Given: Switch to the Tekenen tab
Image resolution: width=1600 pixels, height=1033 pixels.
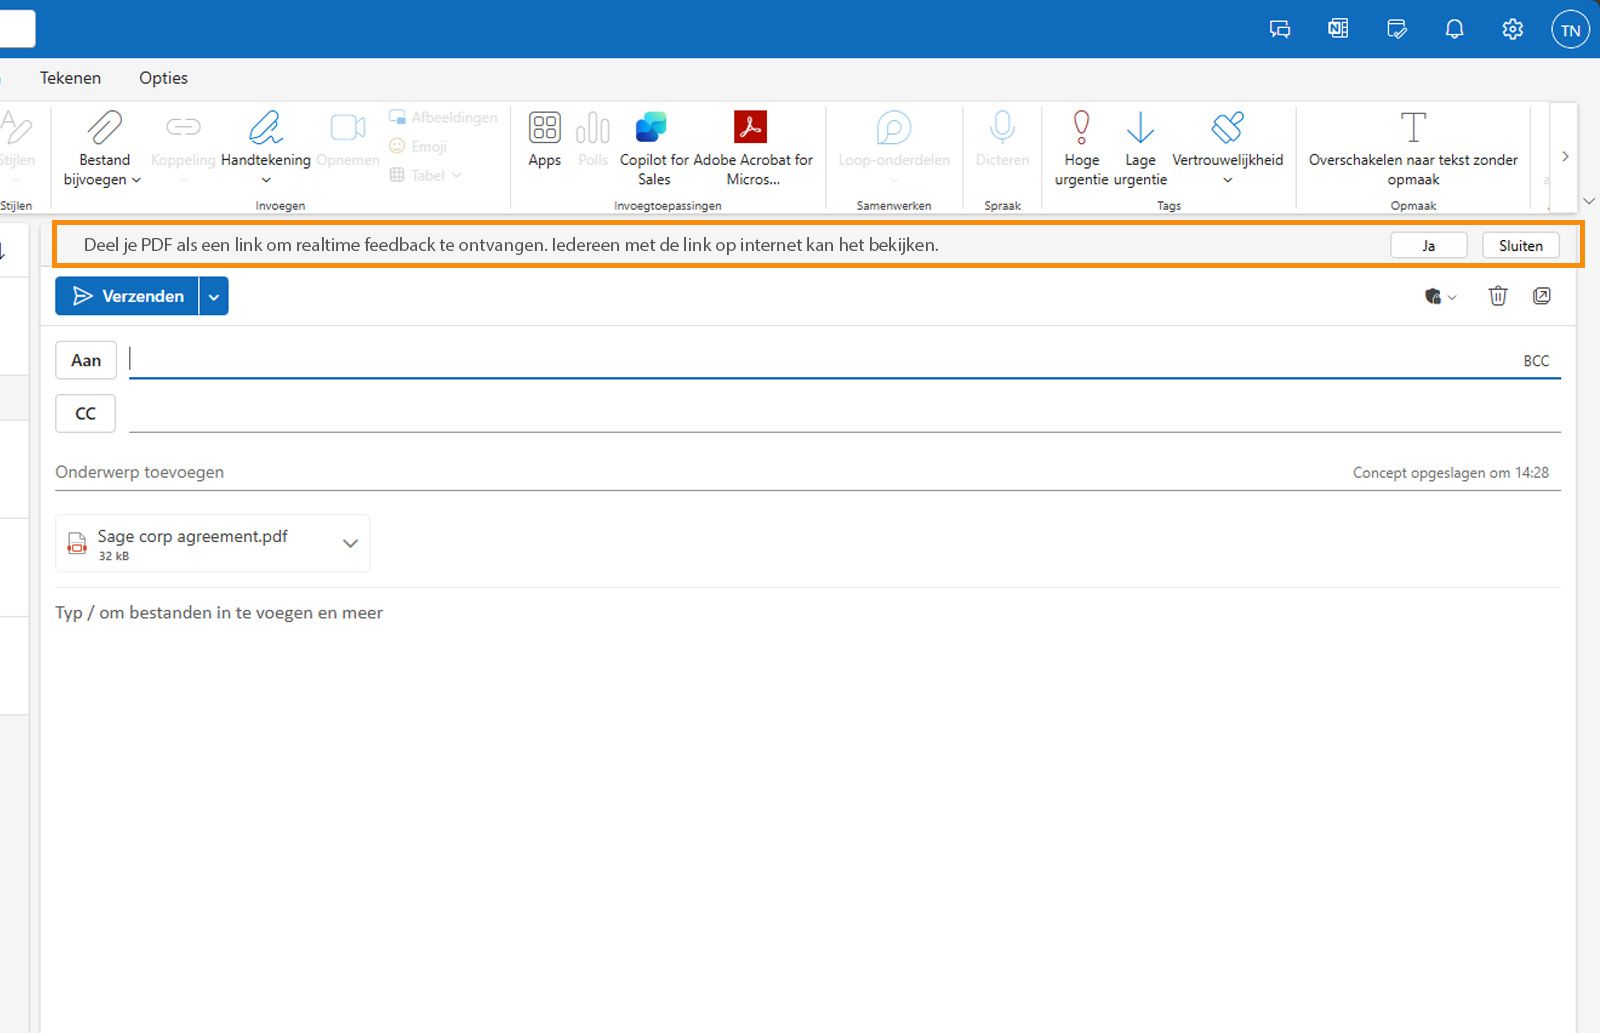Looking at the screenshot, I should coord(70,77).
